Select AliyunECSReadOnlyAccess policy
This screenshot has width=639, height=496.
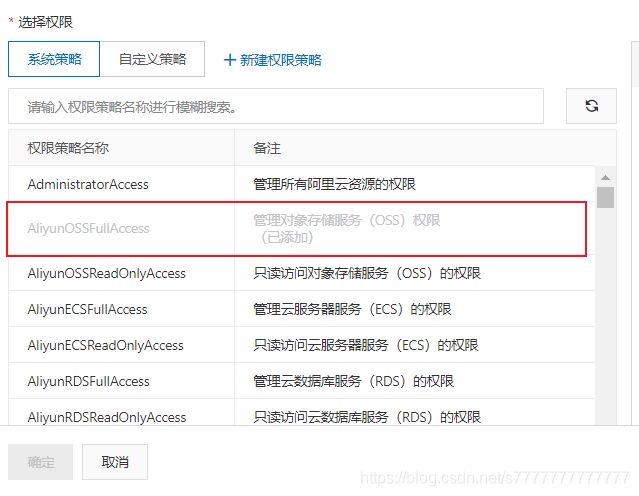pyautogui.click(x=106, y=346)
